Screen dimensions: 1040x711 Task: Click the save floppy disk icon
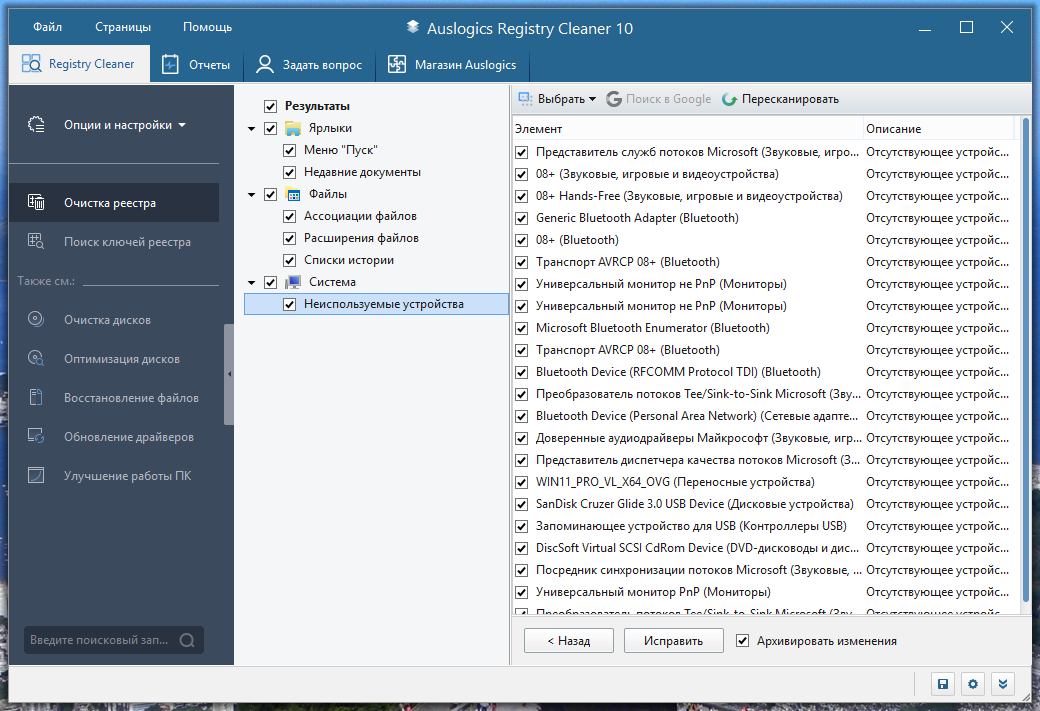pos(942,684)
